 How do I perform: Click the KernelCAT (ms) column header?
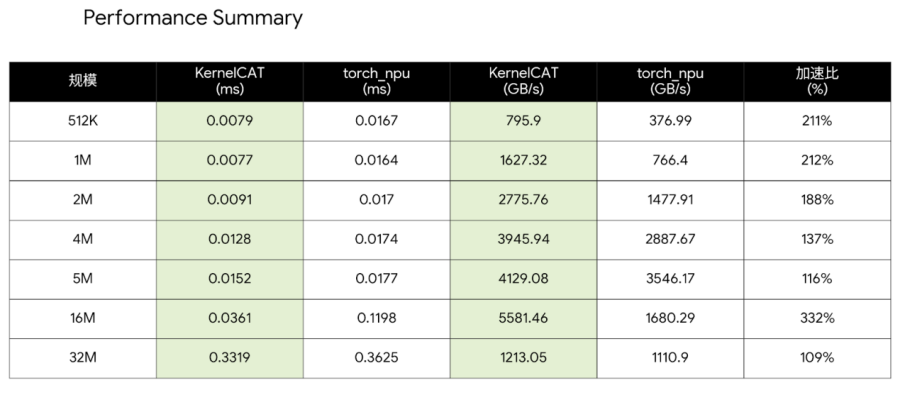pos(229,82)
